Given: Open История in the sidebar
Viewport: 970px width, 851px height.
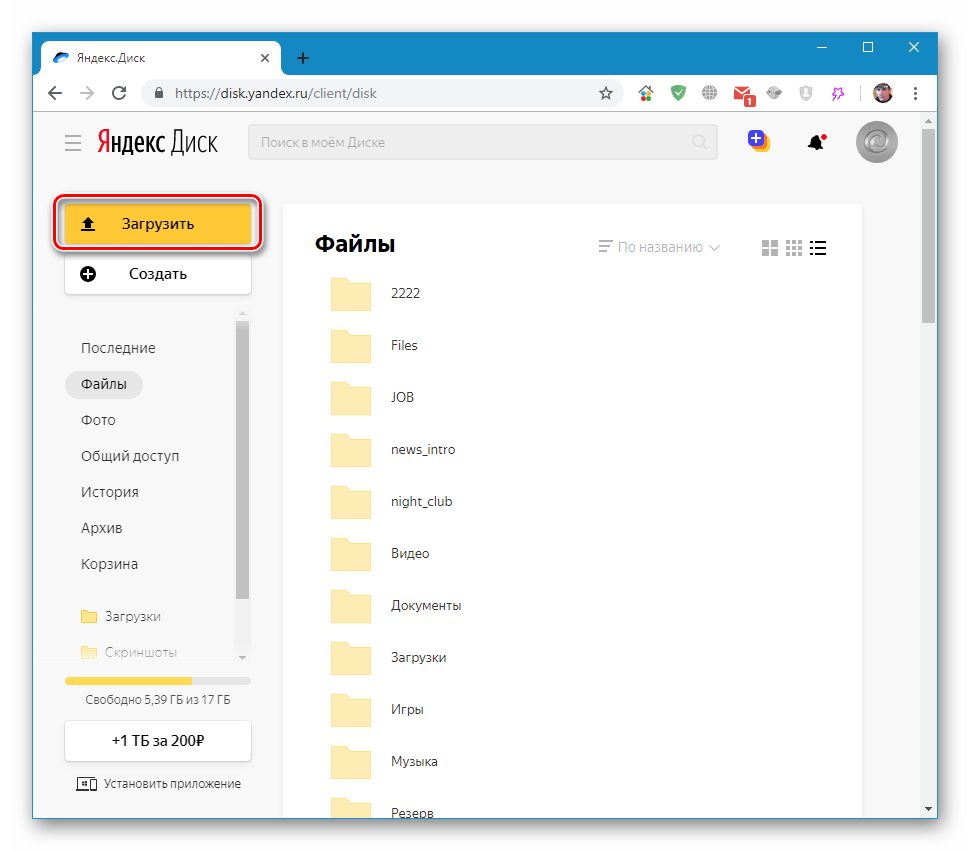Looking at the screenshot, I should (x=109, y=492).
